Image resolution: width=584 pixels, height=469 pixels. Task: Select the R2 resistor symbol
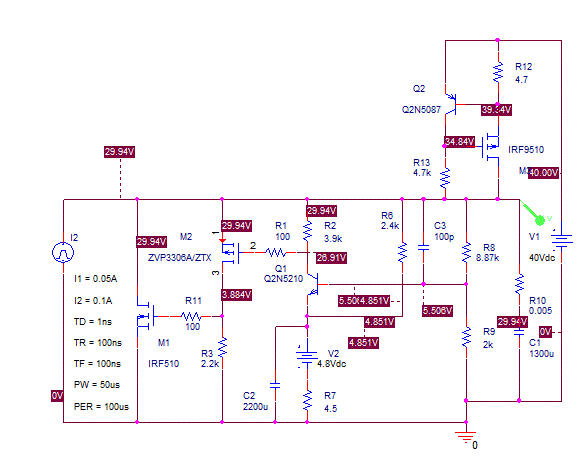pos(307,231)
